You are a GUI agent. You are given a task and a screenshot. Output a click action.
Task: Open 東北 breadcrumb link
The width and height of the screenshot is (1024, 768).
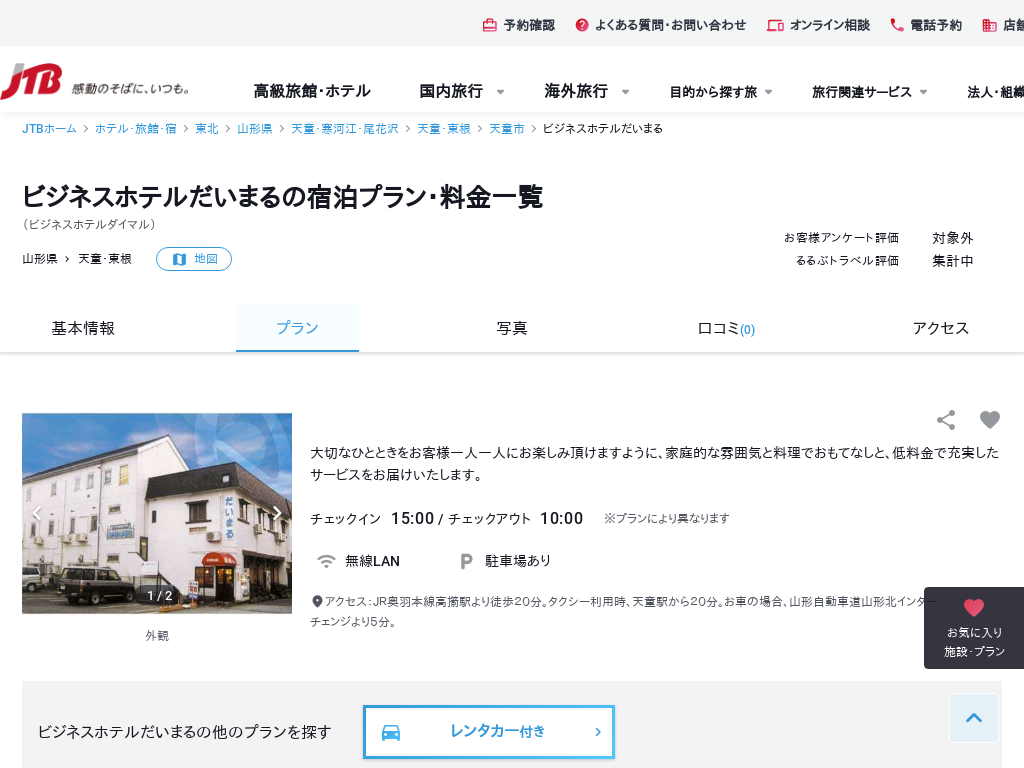tap(207, 129)
